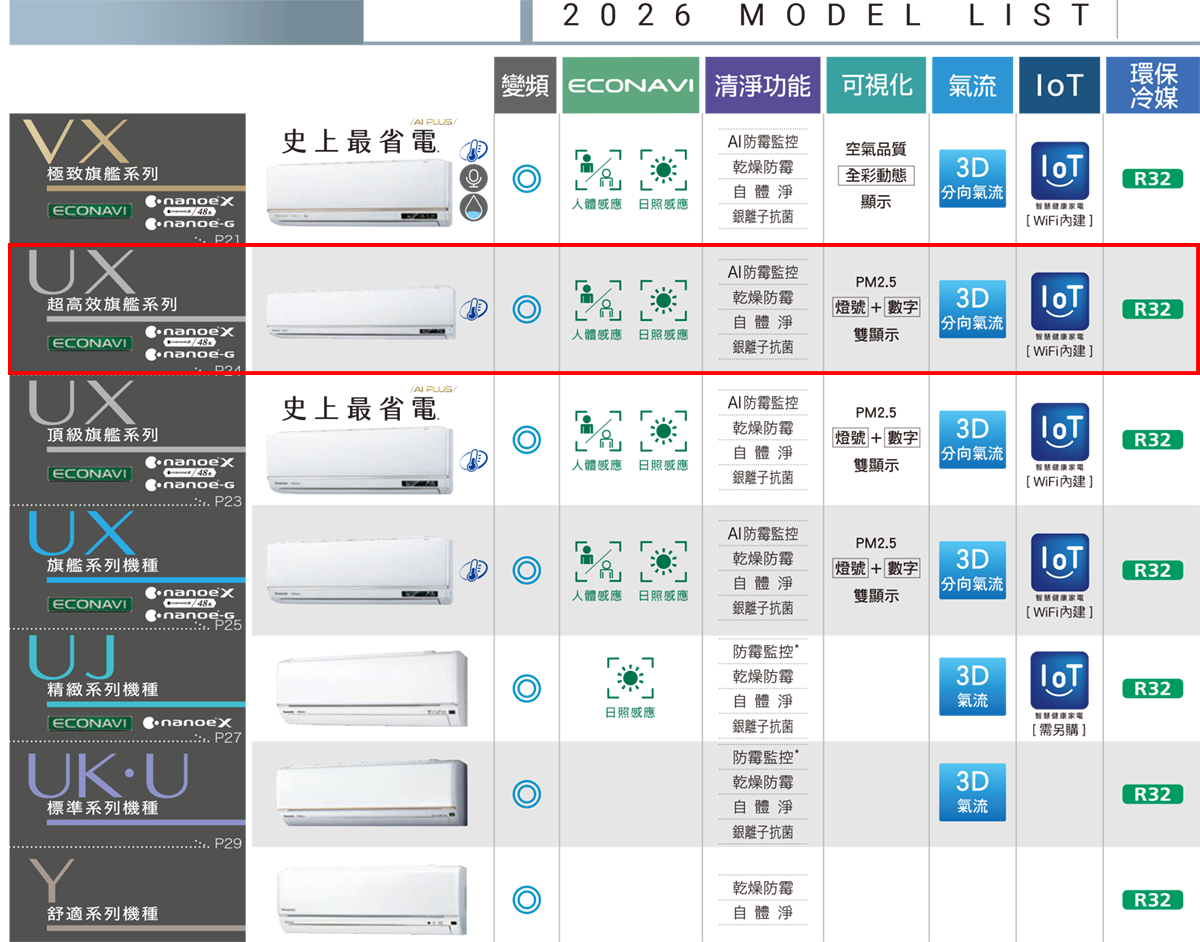Click 全彩動態 box in VX row

[x=875, y=175]
